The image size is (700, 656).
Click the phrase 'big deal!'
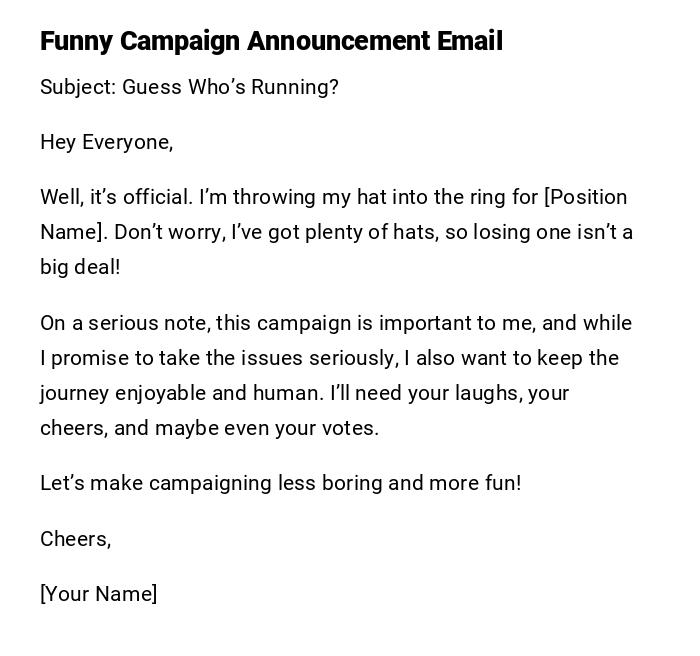point(80,267)
